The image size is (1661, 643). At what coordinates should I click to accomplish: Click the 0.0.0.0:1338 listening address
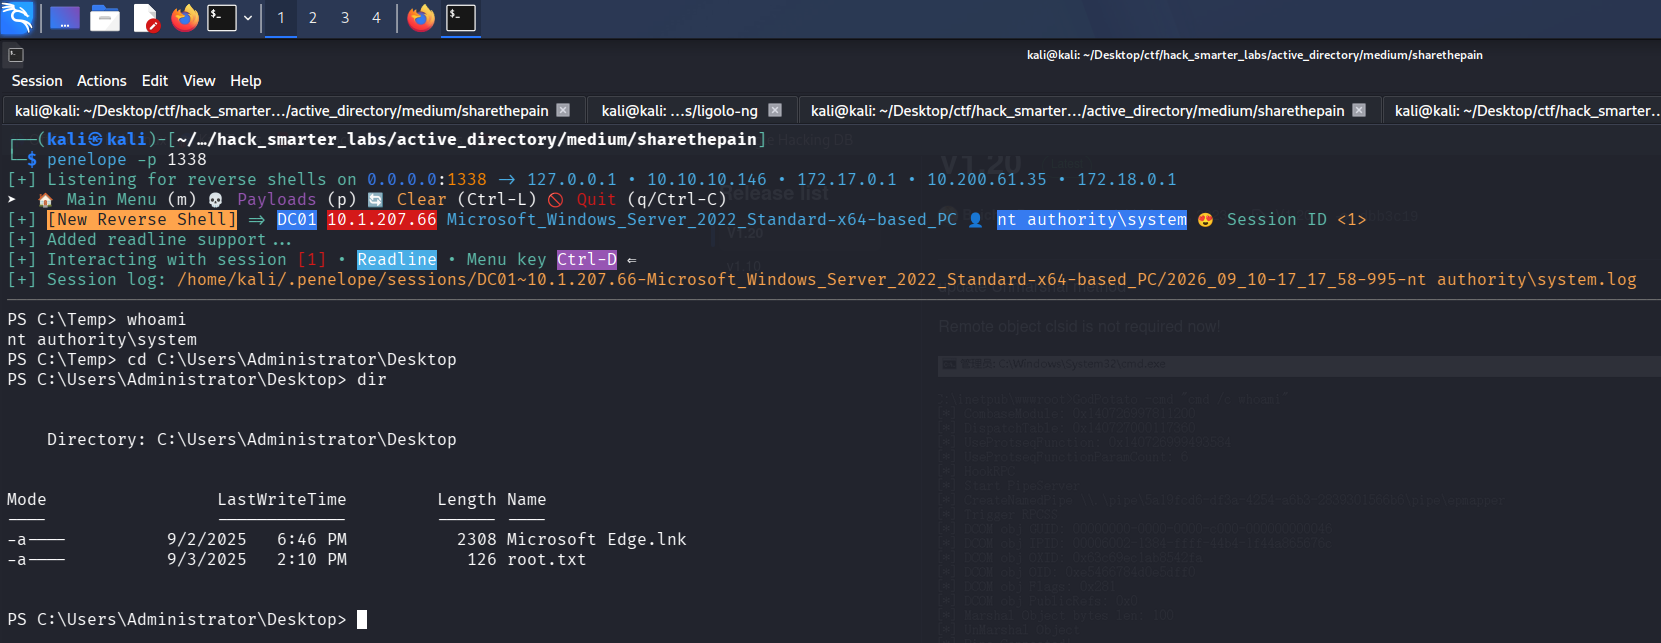(x=427, y=180)
